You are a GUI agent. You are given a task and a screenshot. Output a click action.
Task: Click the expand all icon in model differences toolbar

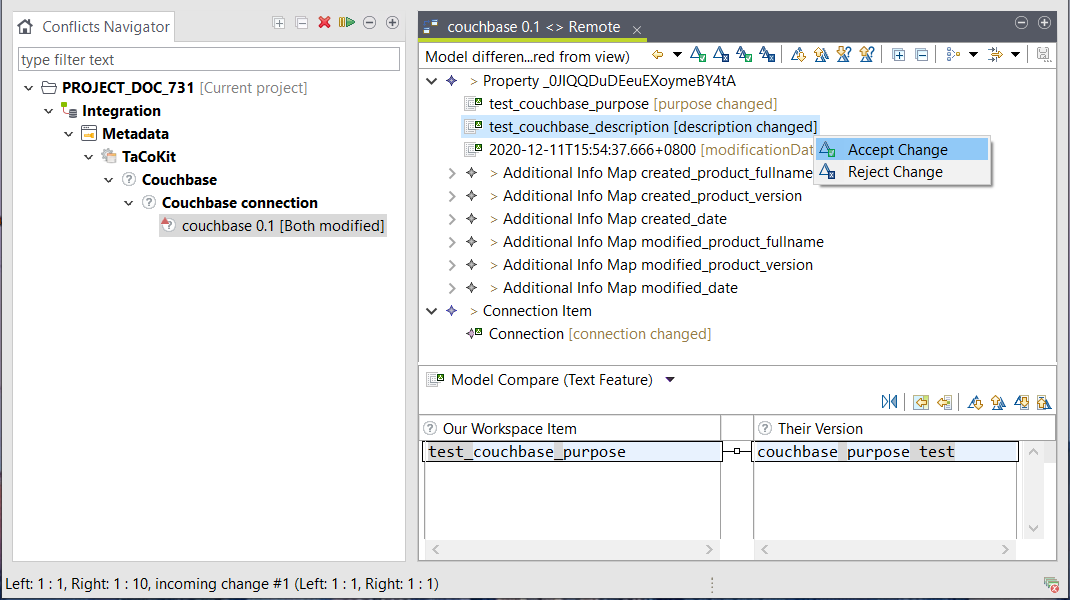[899, 55]
